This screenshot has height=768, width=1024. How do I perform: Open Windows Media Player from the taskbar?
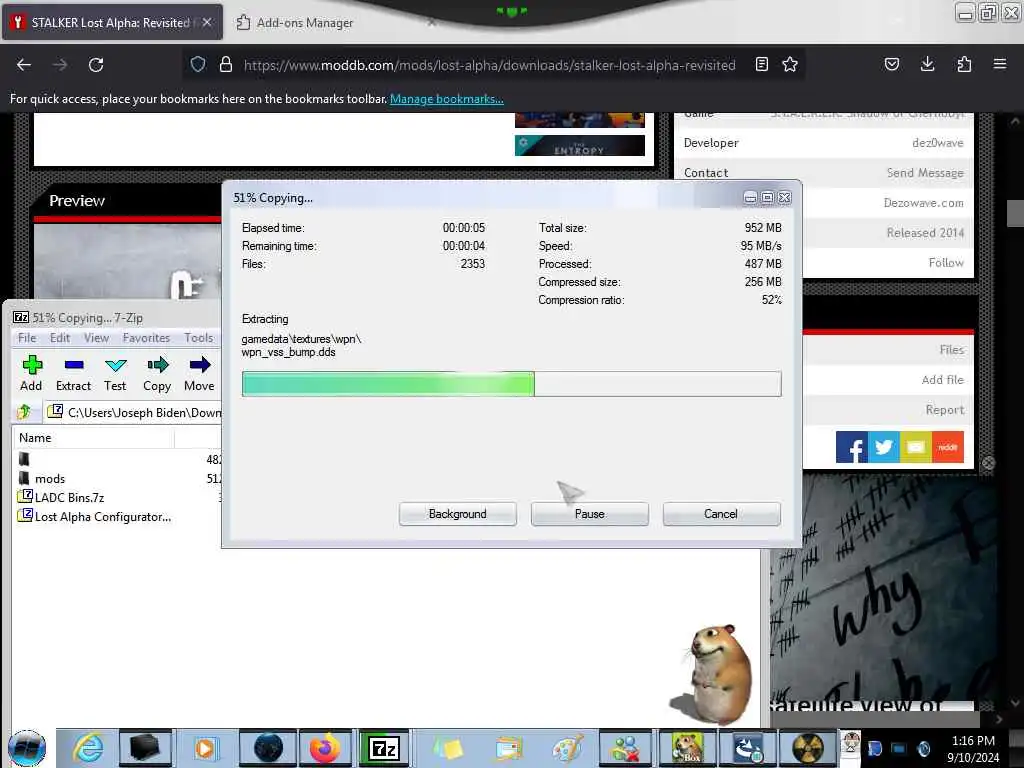(205, 748)
